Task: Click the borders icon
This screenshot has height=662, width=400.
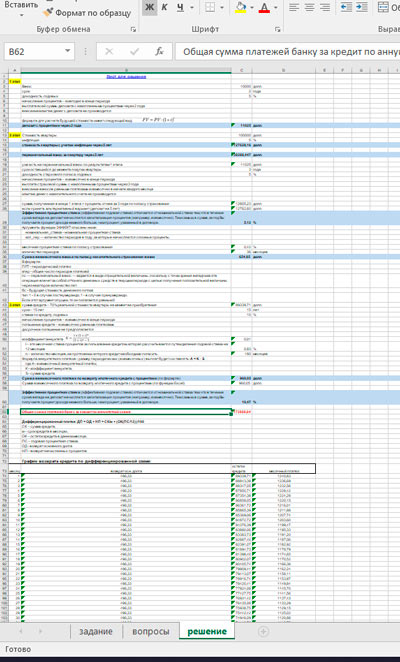Action: click(210, 8)
